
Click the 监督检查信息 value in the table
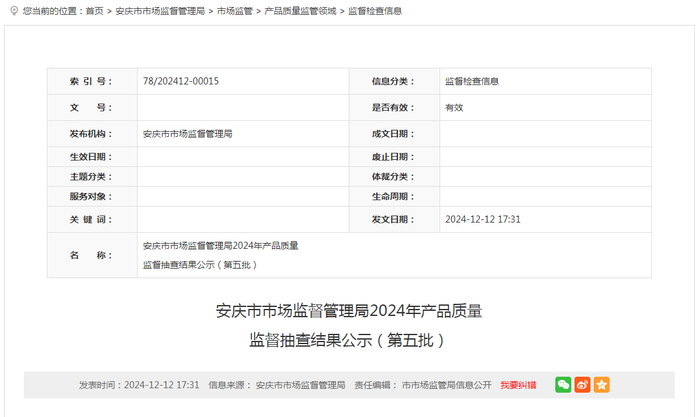472,81
